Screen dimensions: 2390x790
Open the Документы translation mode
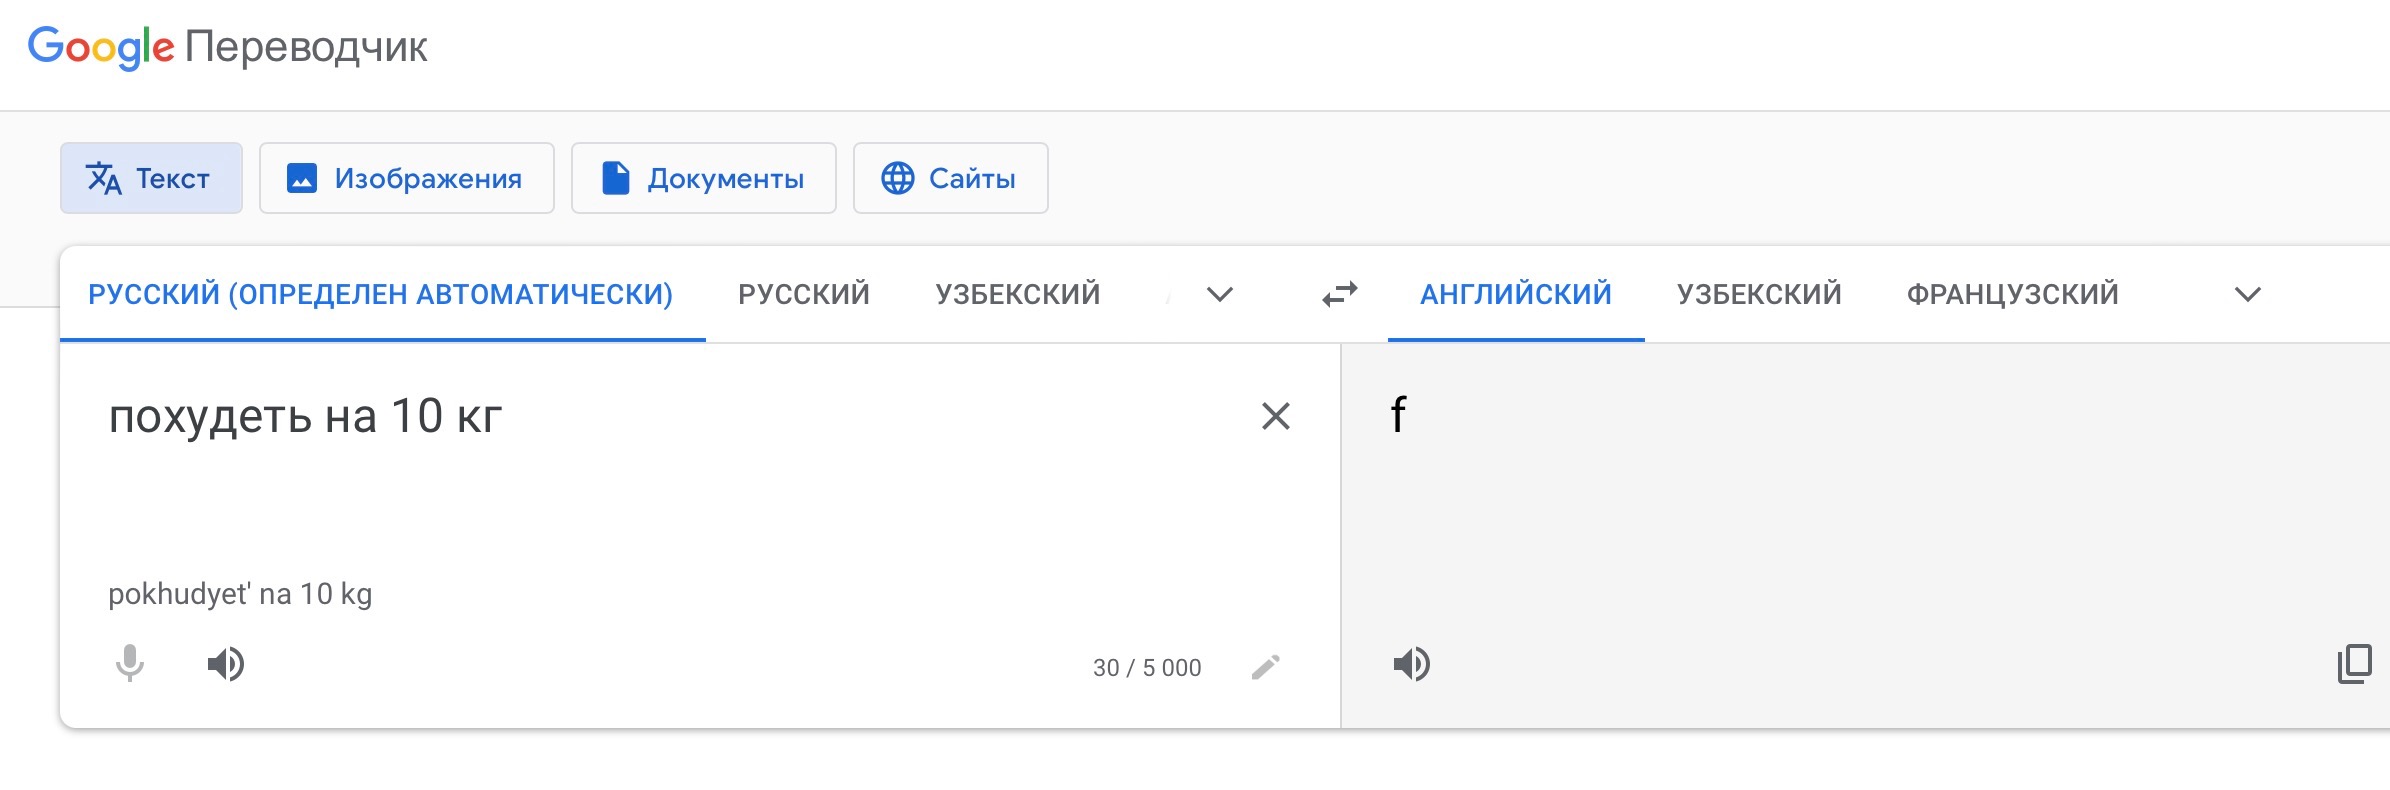[x=703, y=178]
